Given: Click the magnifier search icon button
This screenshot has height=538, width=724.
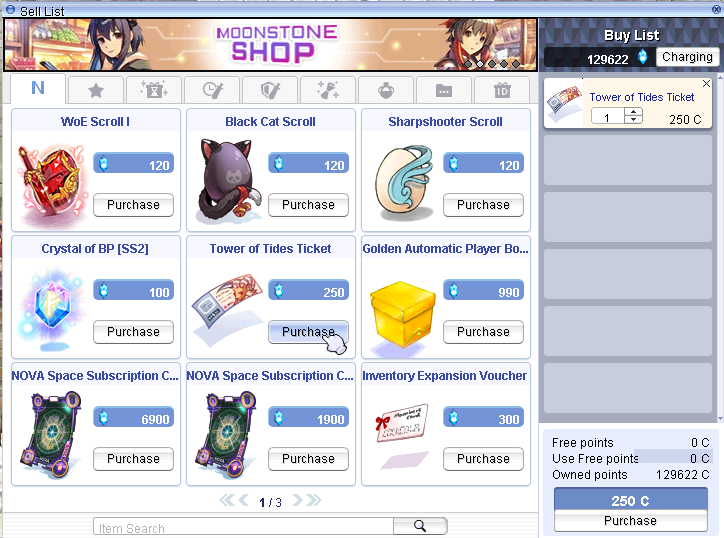Looking at the screenshot, I should pos(420,526).
